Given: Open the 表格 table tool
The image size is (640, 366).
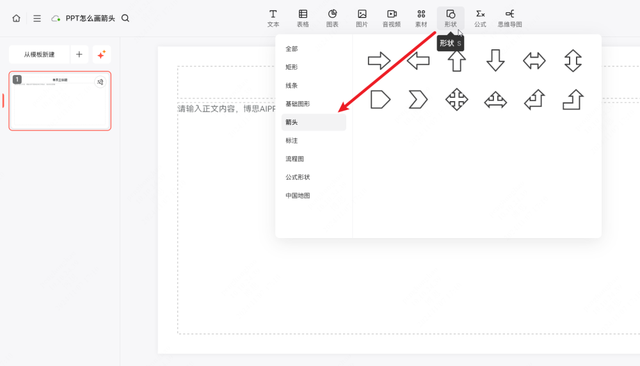Looking at the screenshot, I should point(303,18).
